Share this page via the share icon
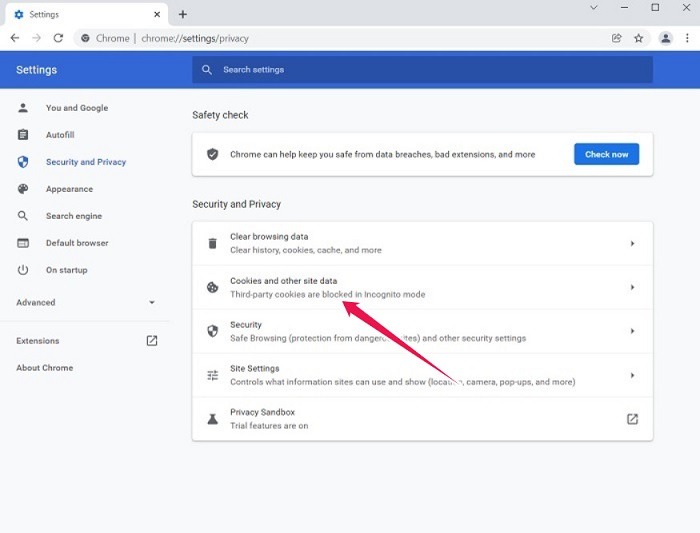 coord(617,38)
